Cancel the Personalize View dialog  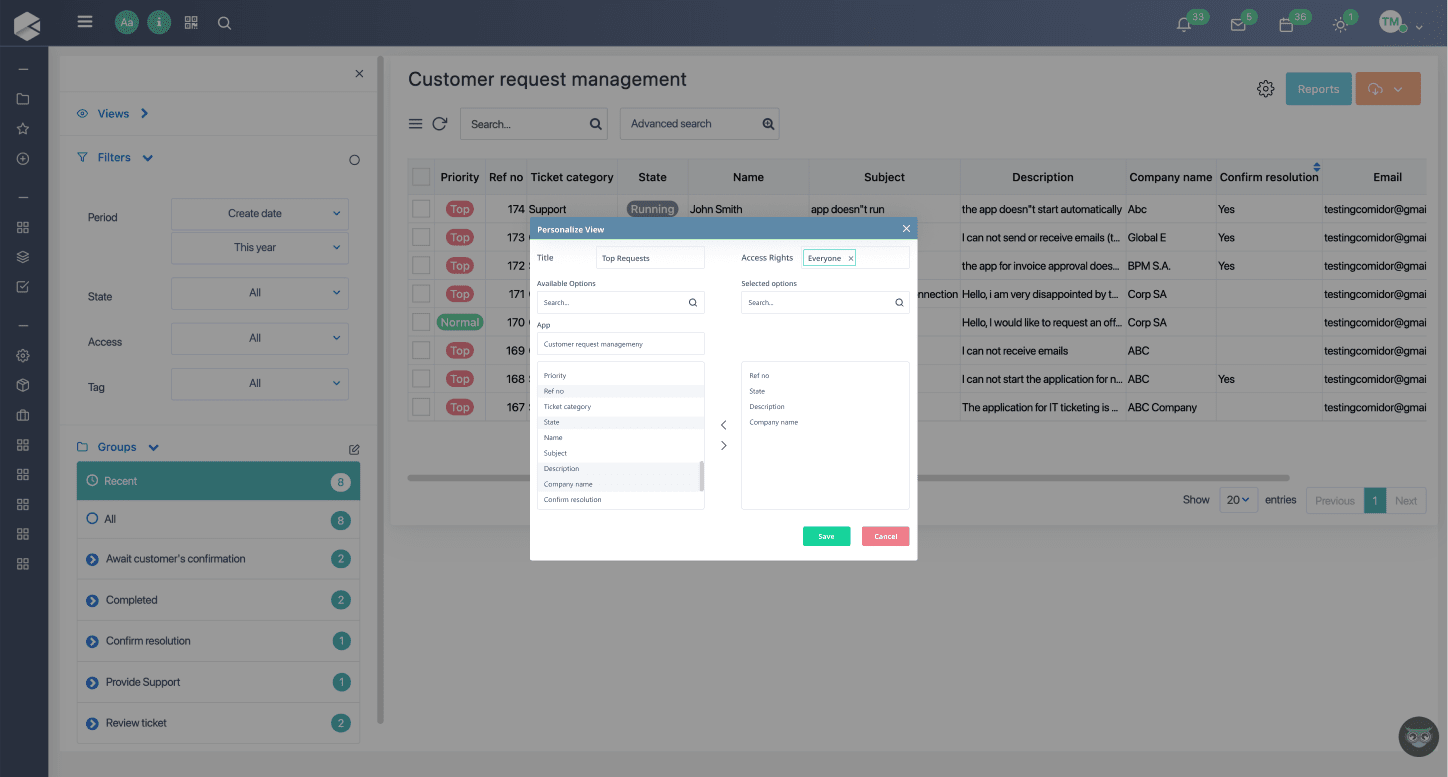tap(885, 536)
